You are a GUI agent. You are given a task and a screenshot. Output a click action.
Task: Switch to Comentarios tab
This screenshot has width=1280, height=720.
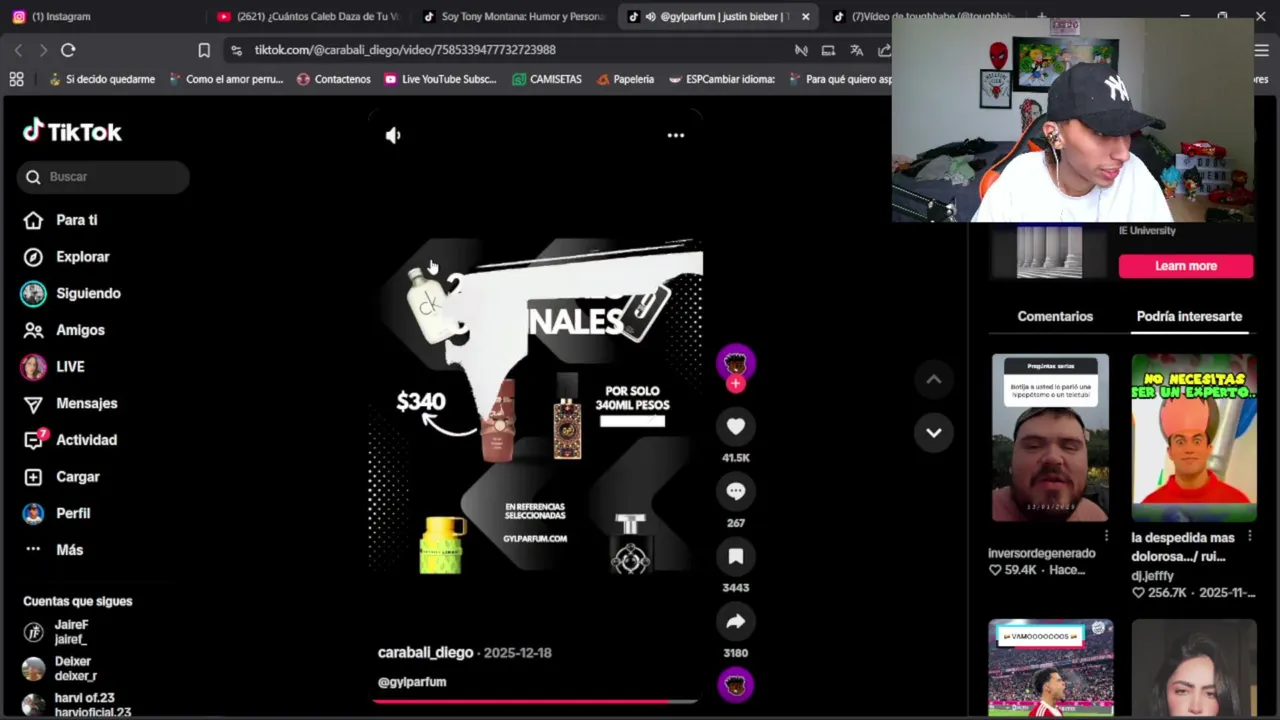pos(1055,316)
